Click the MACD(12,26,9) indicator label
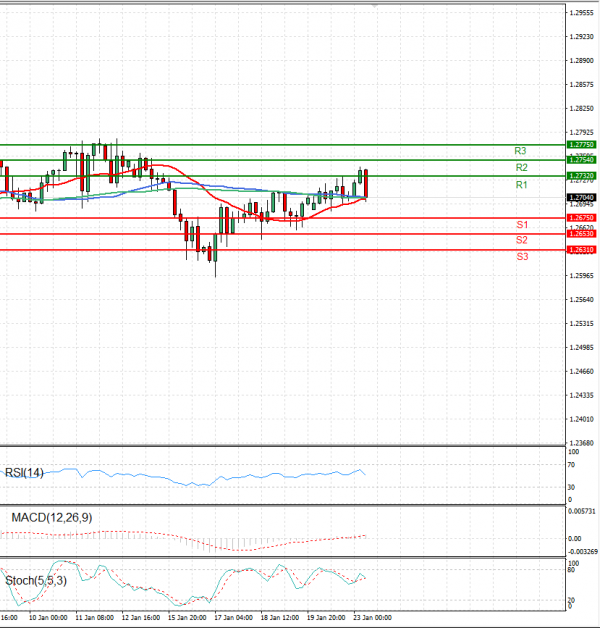The height and width of the screenshot is (628, 600). click(52, 518)
